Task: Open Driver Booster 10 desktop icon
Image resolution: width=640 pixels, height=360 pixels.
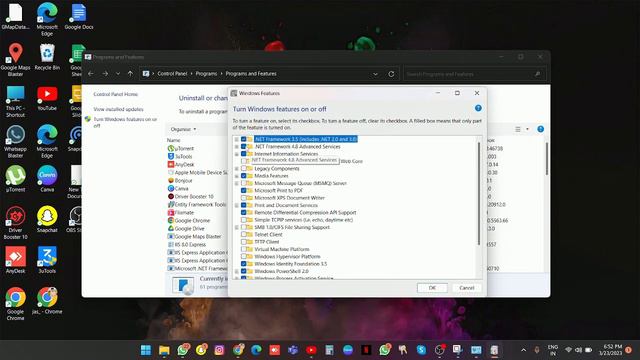Action: tap(16, 222)
